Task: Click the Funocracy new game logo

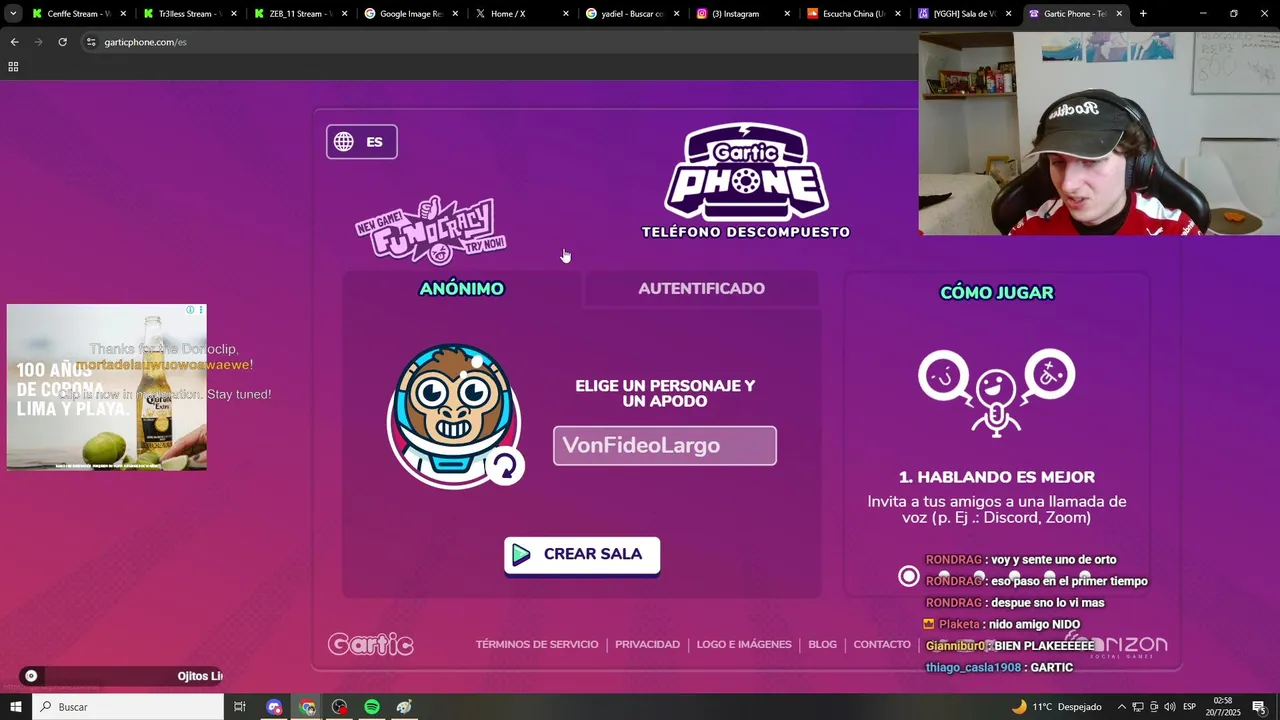Action: coord(431,230)
